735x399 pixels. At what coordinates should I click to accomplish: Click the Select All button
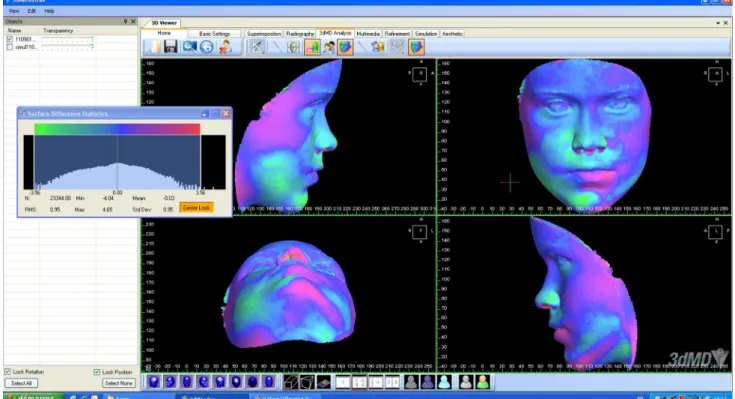tap(22, 383)
